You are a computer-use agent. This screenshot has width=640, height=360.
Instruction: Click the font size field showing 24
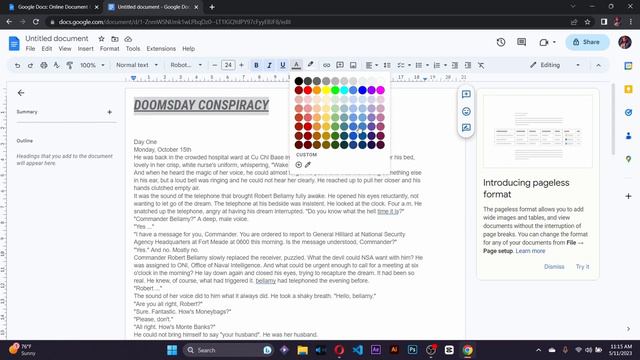coord(228,65)
